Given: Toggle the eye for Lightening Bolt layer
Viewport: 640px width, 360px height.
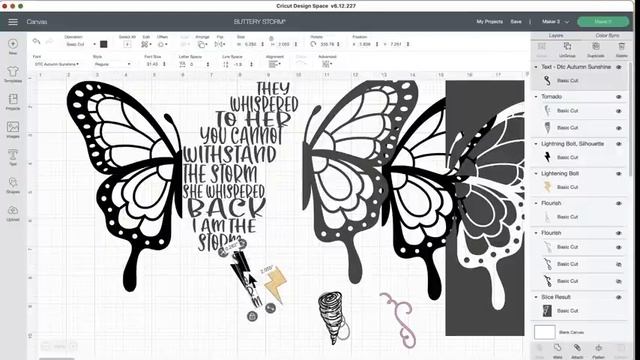Looking at the screenshot, I should coord(619,174).
